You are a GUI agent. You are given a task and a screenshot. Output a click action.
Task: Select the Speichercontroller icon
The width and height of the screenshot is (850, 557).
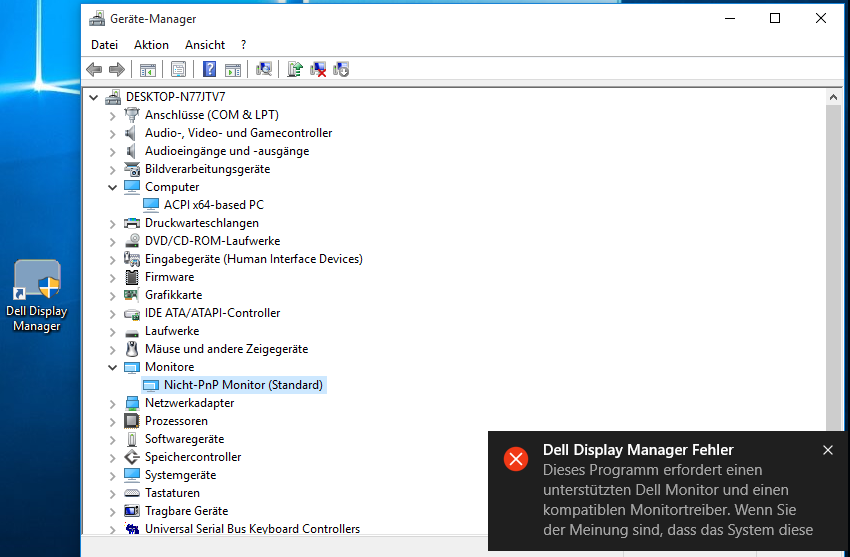tap(132, 457)
